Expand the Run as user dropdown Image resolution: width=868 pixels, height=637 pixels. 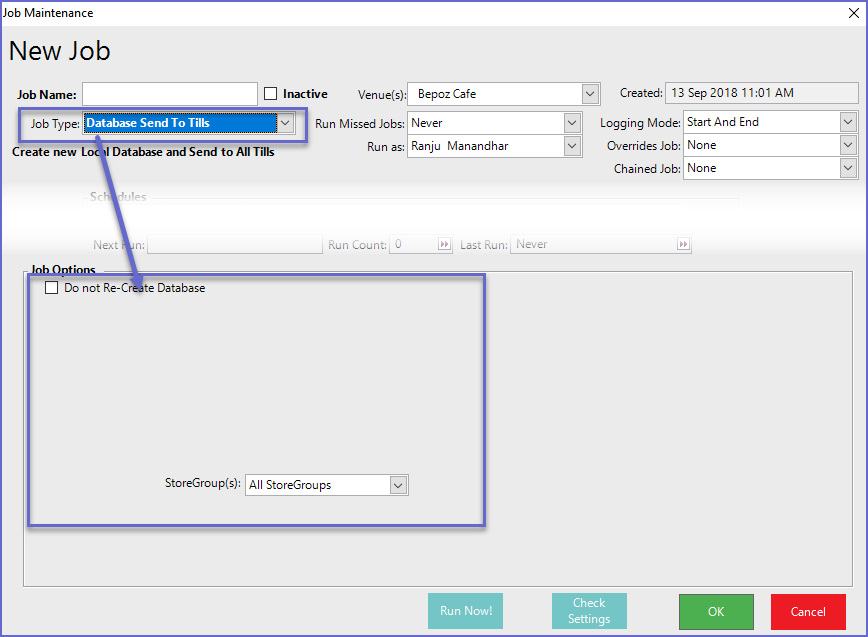[572, 146]
